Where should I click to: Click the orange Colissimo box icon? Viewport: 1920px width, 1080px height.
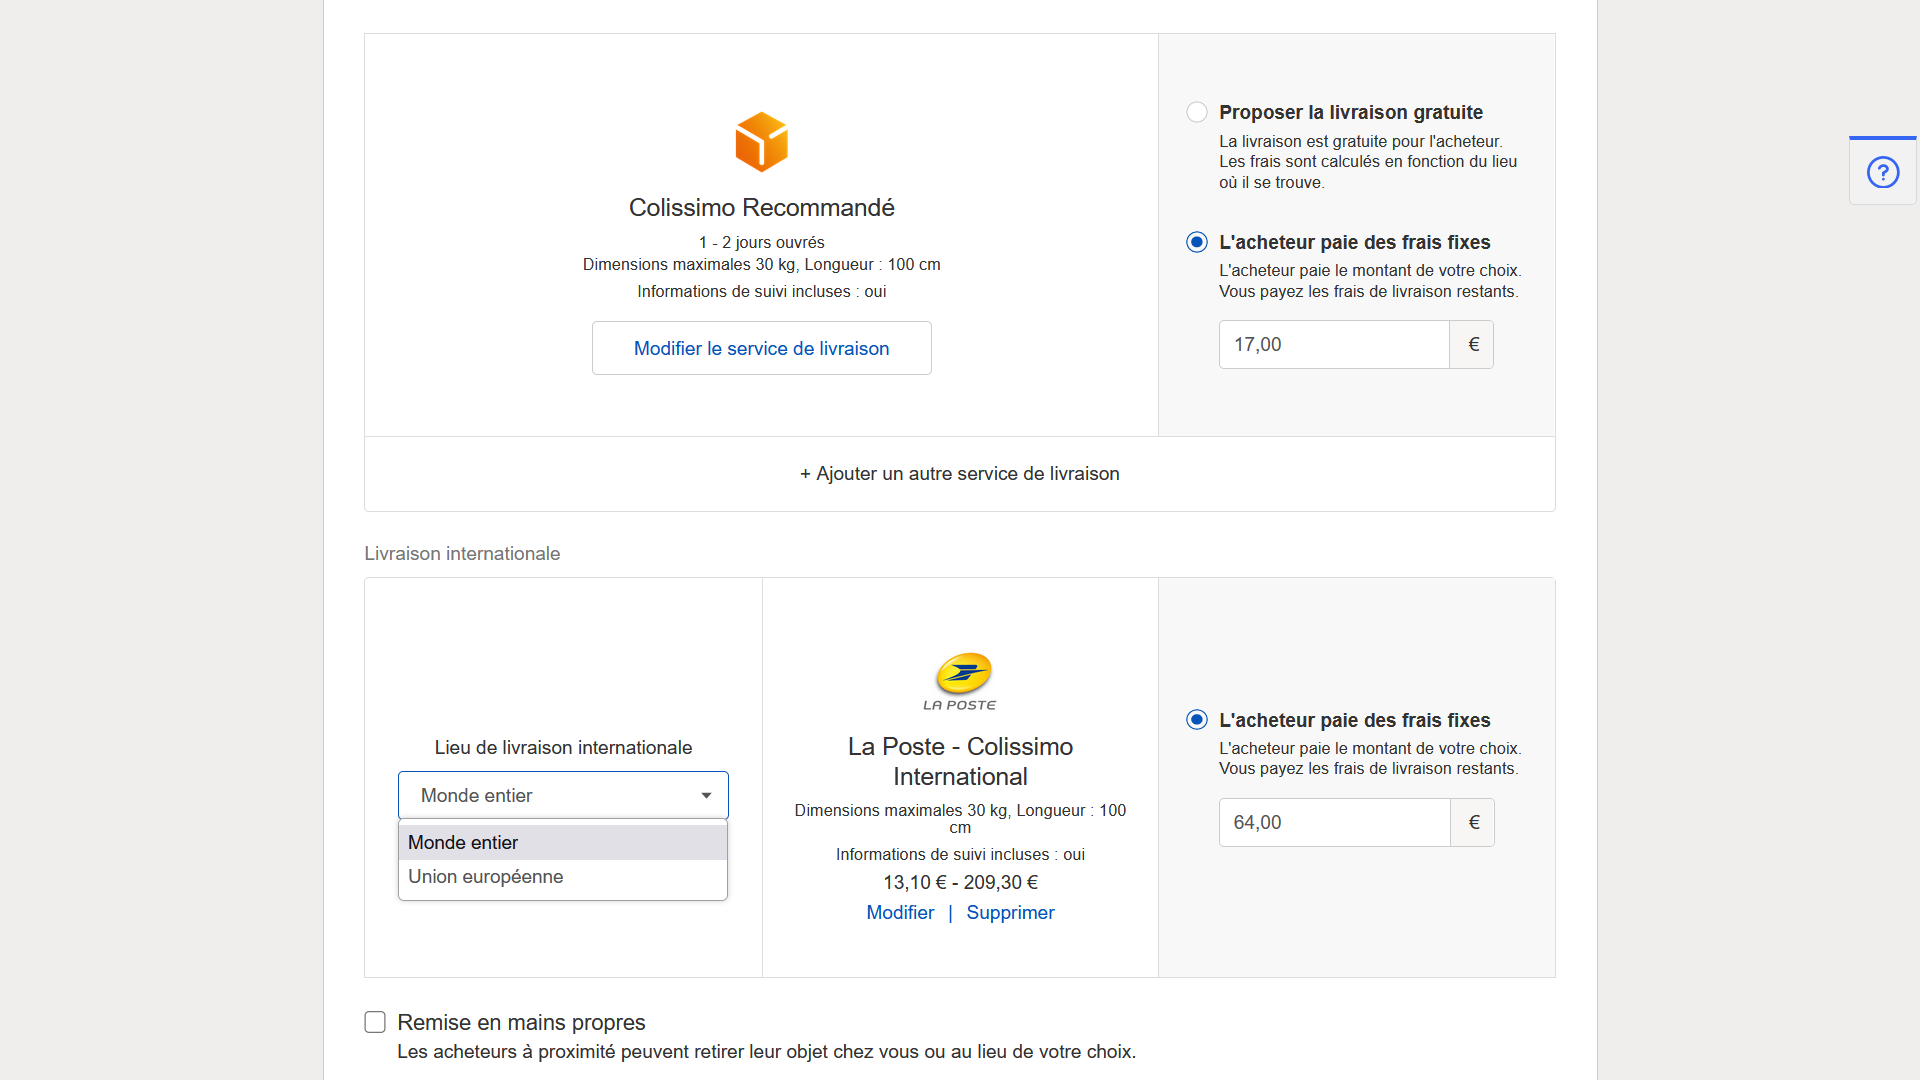click(761, 142)
